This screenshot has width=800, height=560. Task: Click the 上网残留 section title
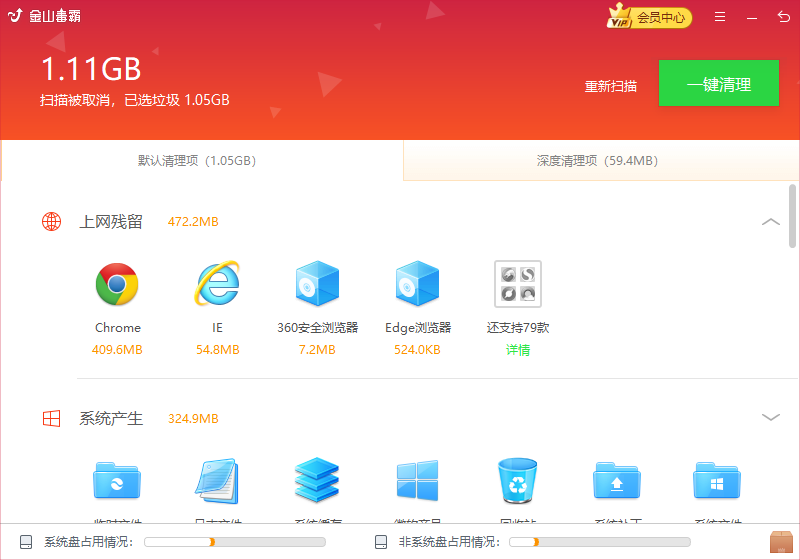tap(111, 222)
